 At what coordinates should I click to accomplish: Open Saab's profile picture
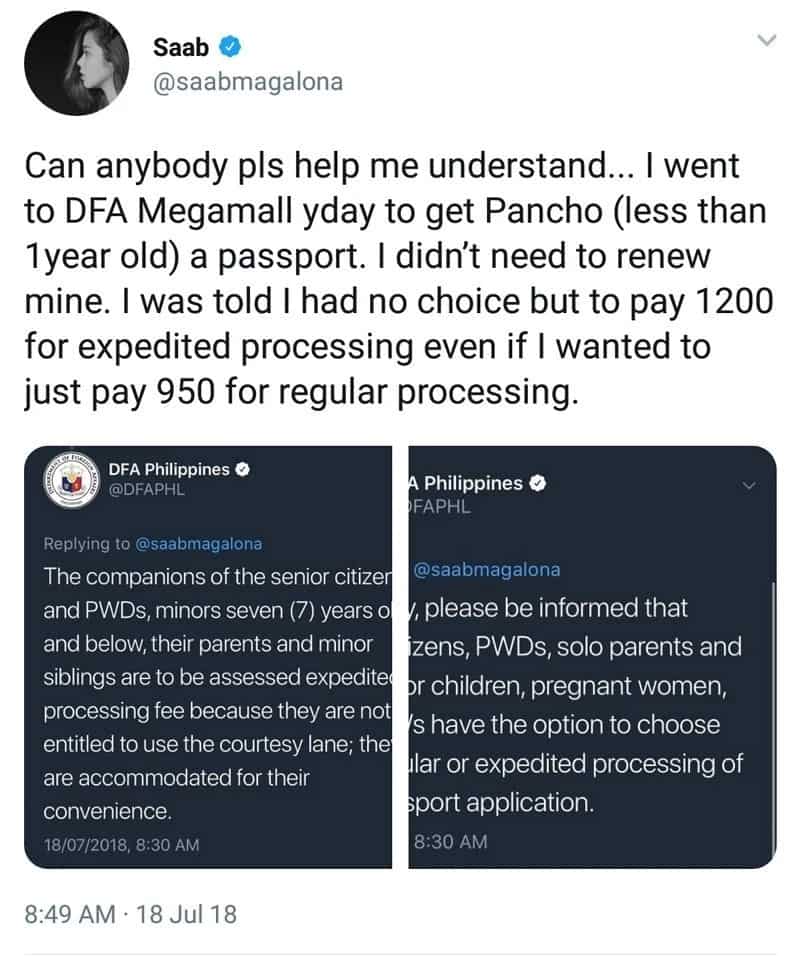point(77,63)
